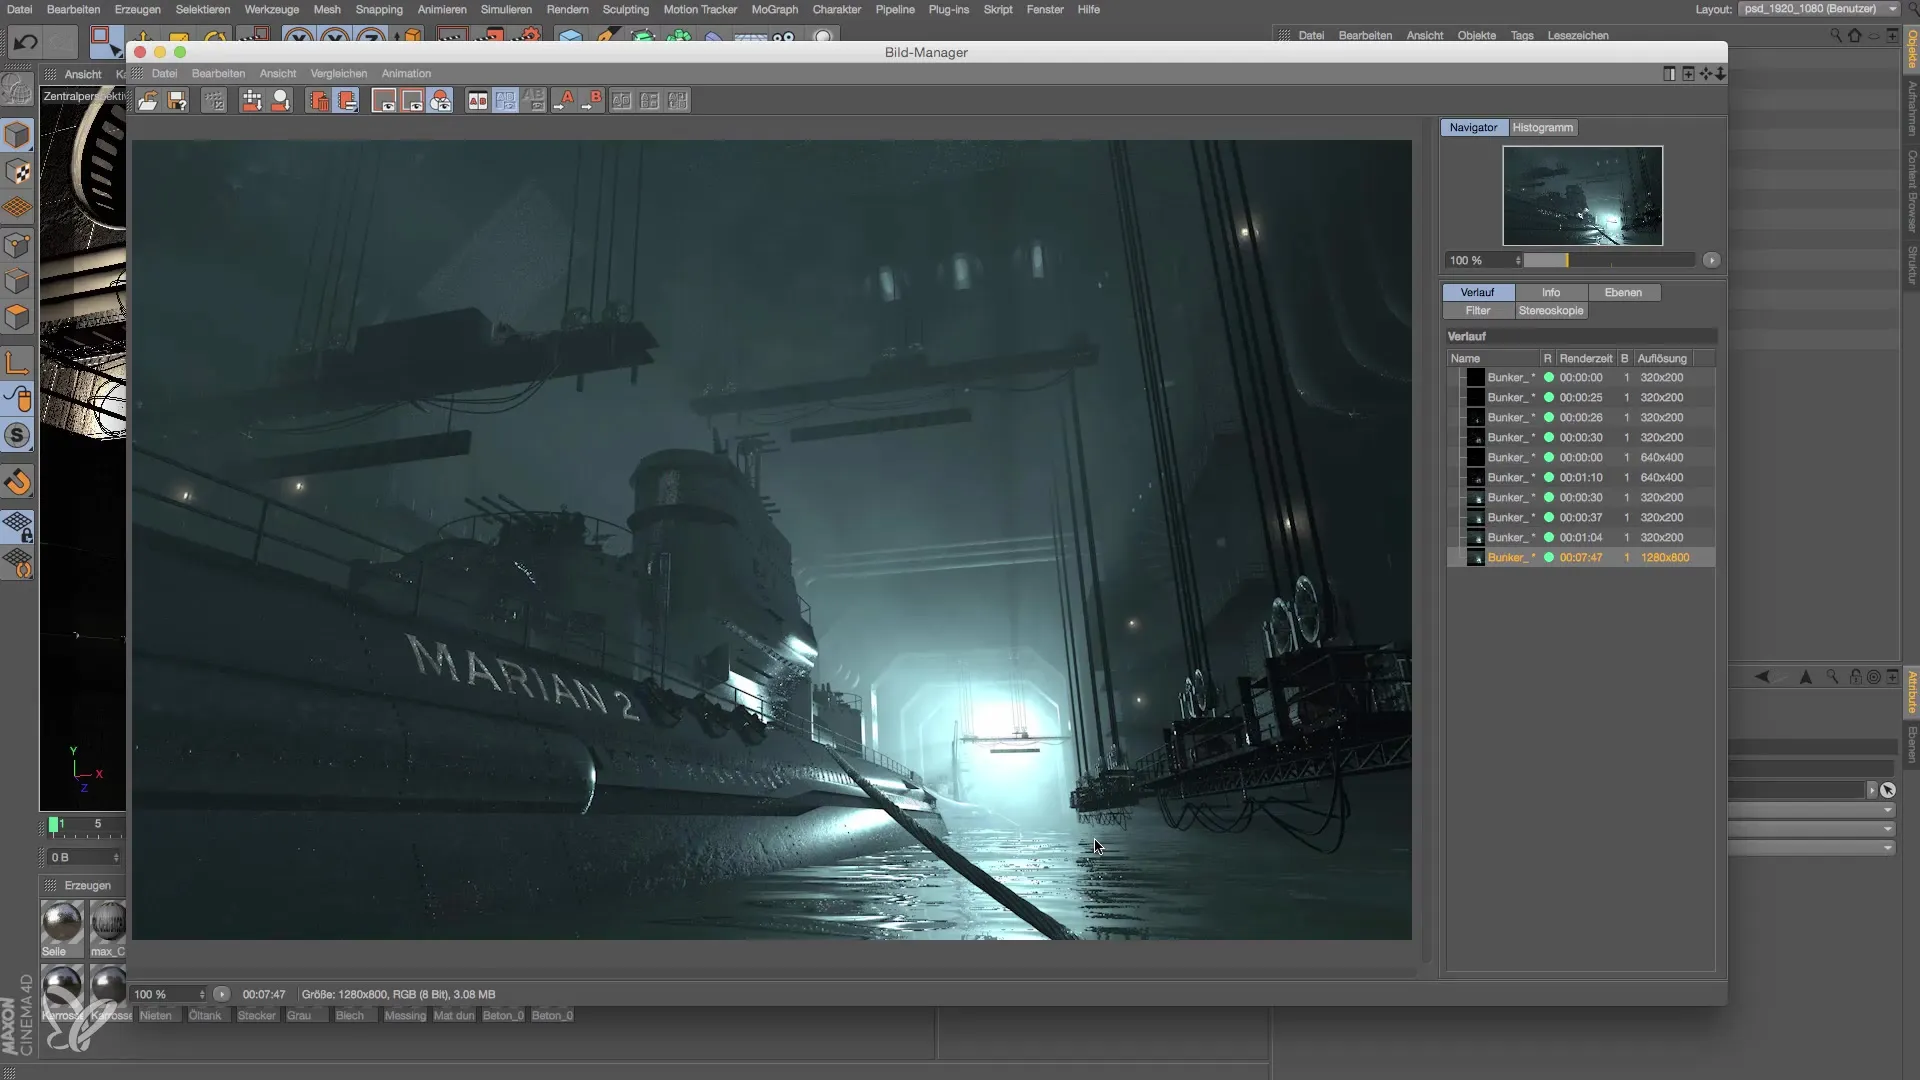Click the cube primitive in left palette
This screenshot has width=1920, height=1080.
[x=17, y=135]
